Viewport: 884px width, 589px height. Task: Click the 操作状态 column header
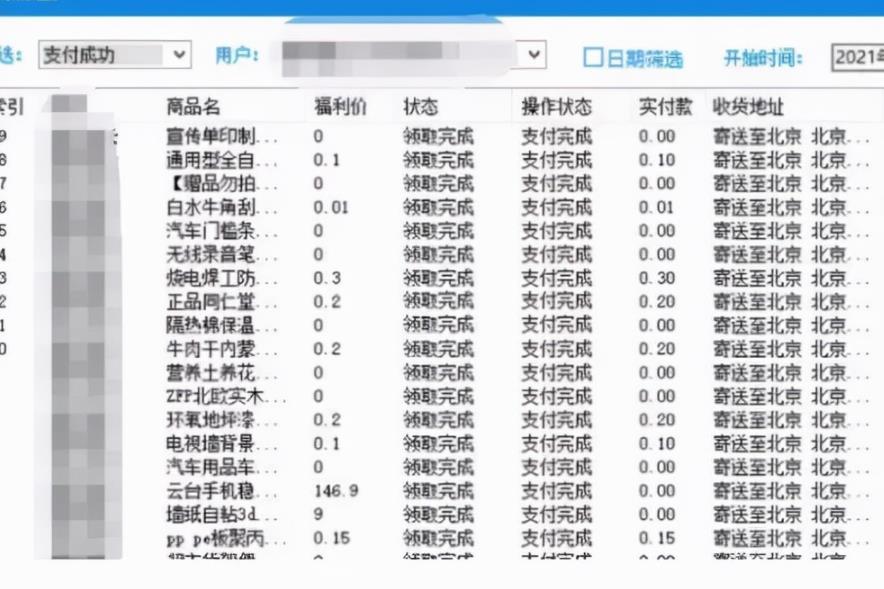(x=556, y=107)
